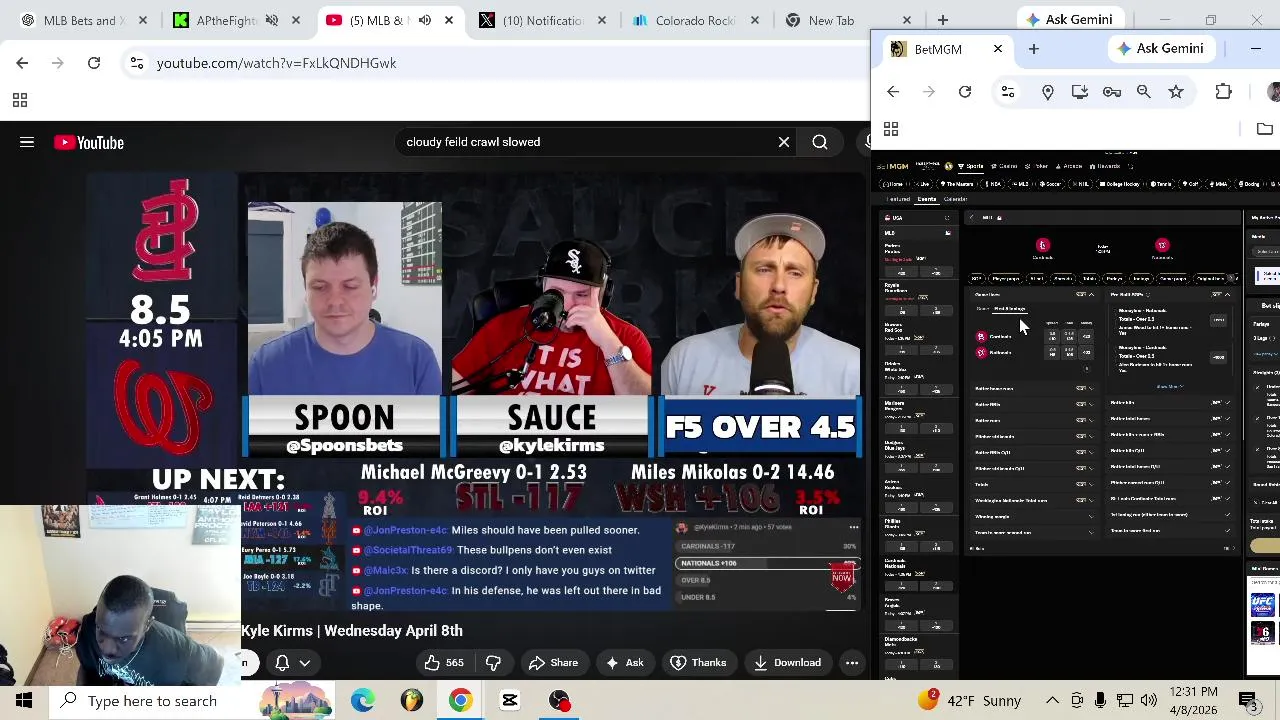
Task: Send Thanks to the creator
Action: tap(698, 662)
